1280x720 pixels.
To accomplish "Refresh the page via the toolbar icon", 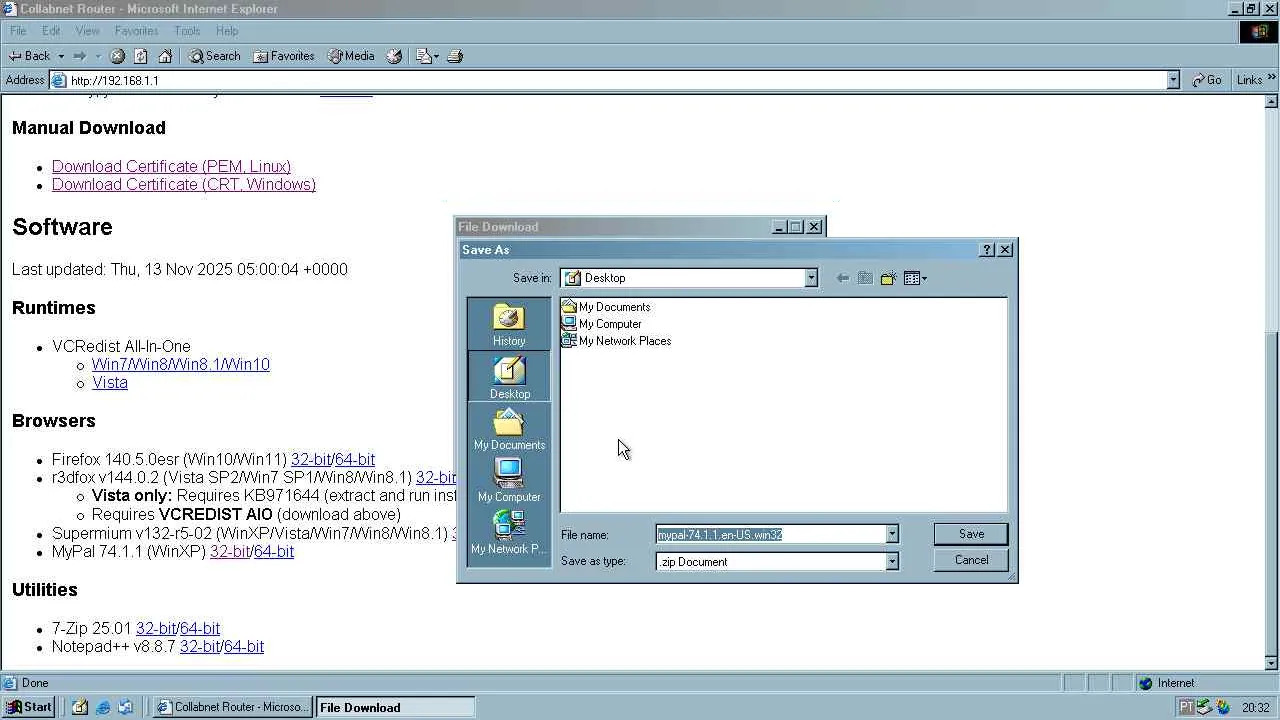I will pos(141,56).
